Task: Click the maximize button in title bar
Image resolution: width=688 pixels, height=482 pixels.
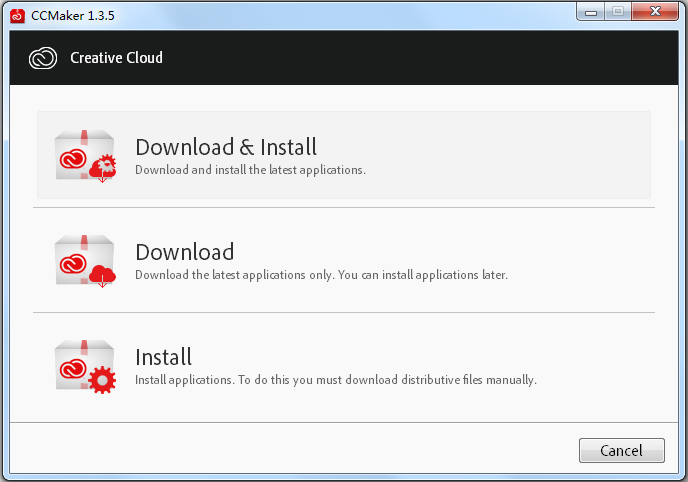Action: click(x=617, y=11)
